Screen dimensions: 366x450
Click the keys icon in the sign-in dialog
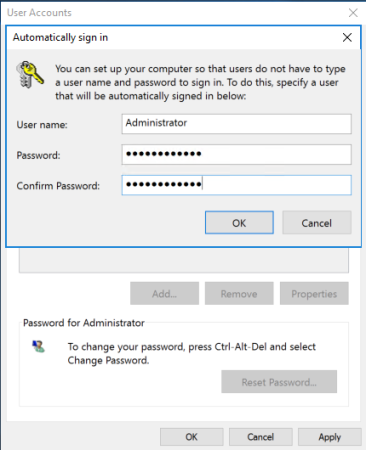click(x=30, y=74)
